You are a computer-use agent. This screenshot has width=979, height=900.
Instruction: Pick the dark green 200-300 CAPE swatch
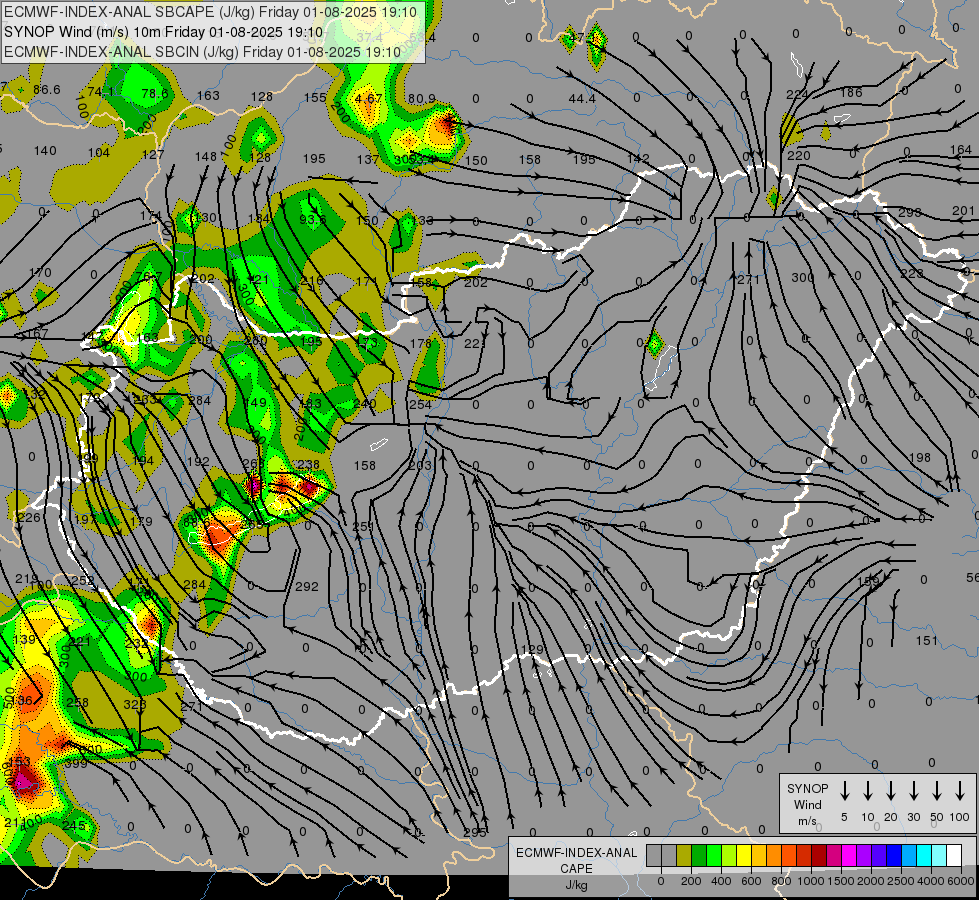tap(699, 856)
